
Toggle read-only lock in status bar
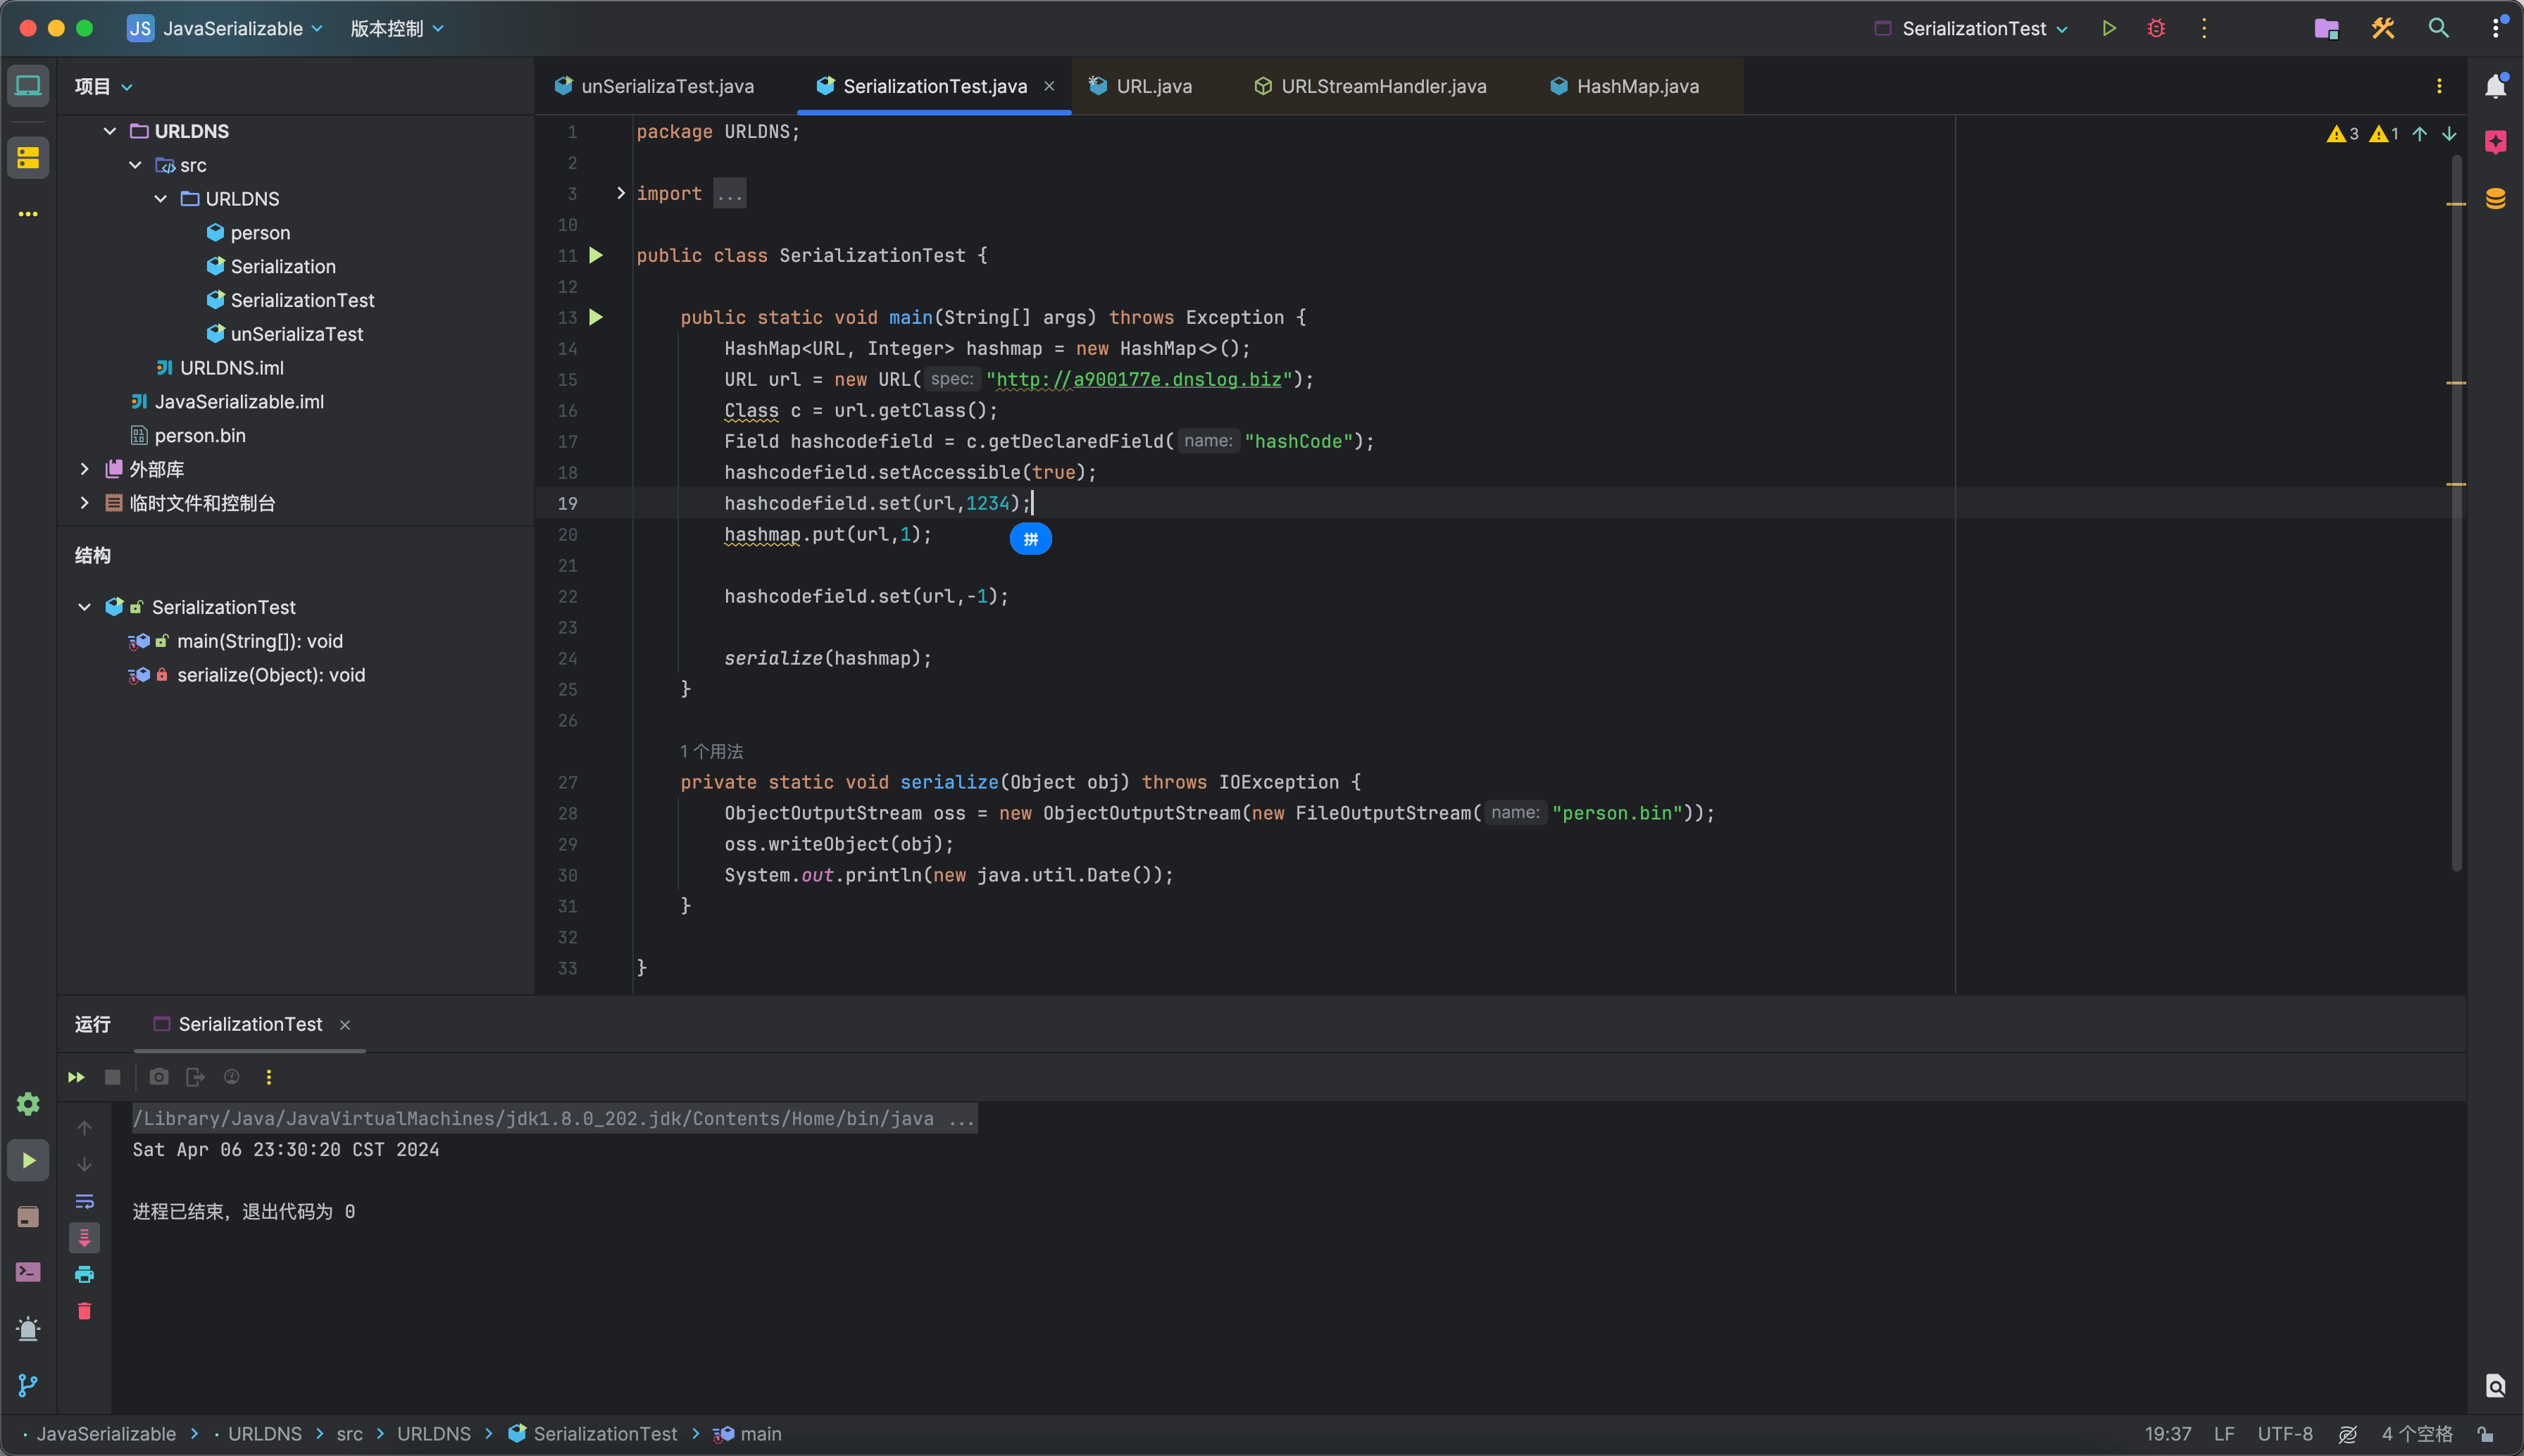[2485, 1434]
